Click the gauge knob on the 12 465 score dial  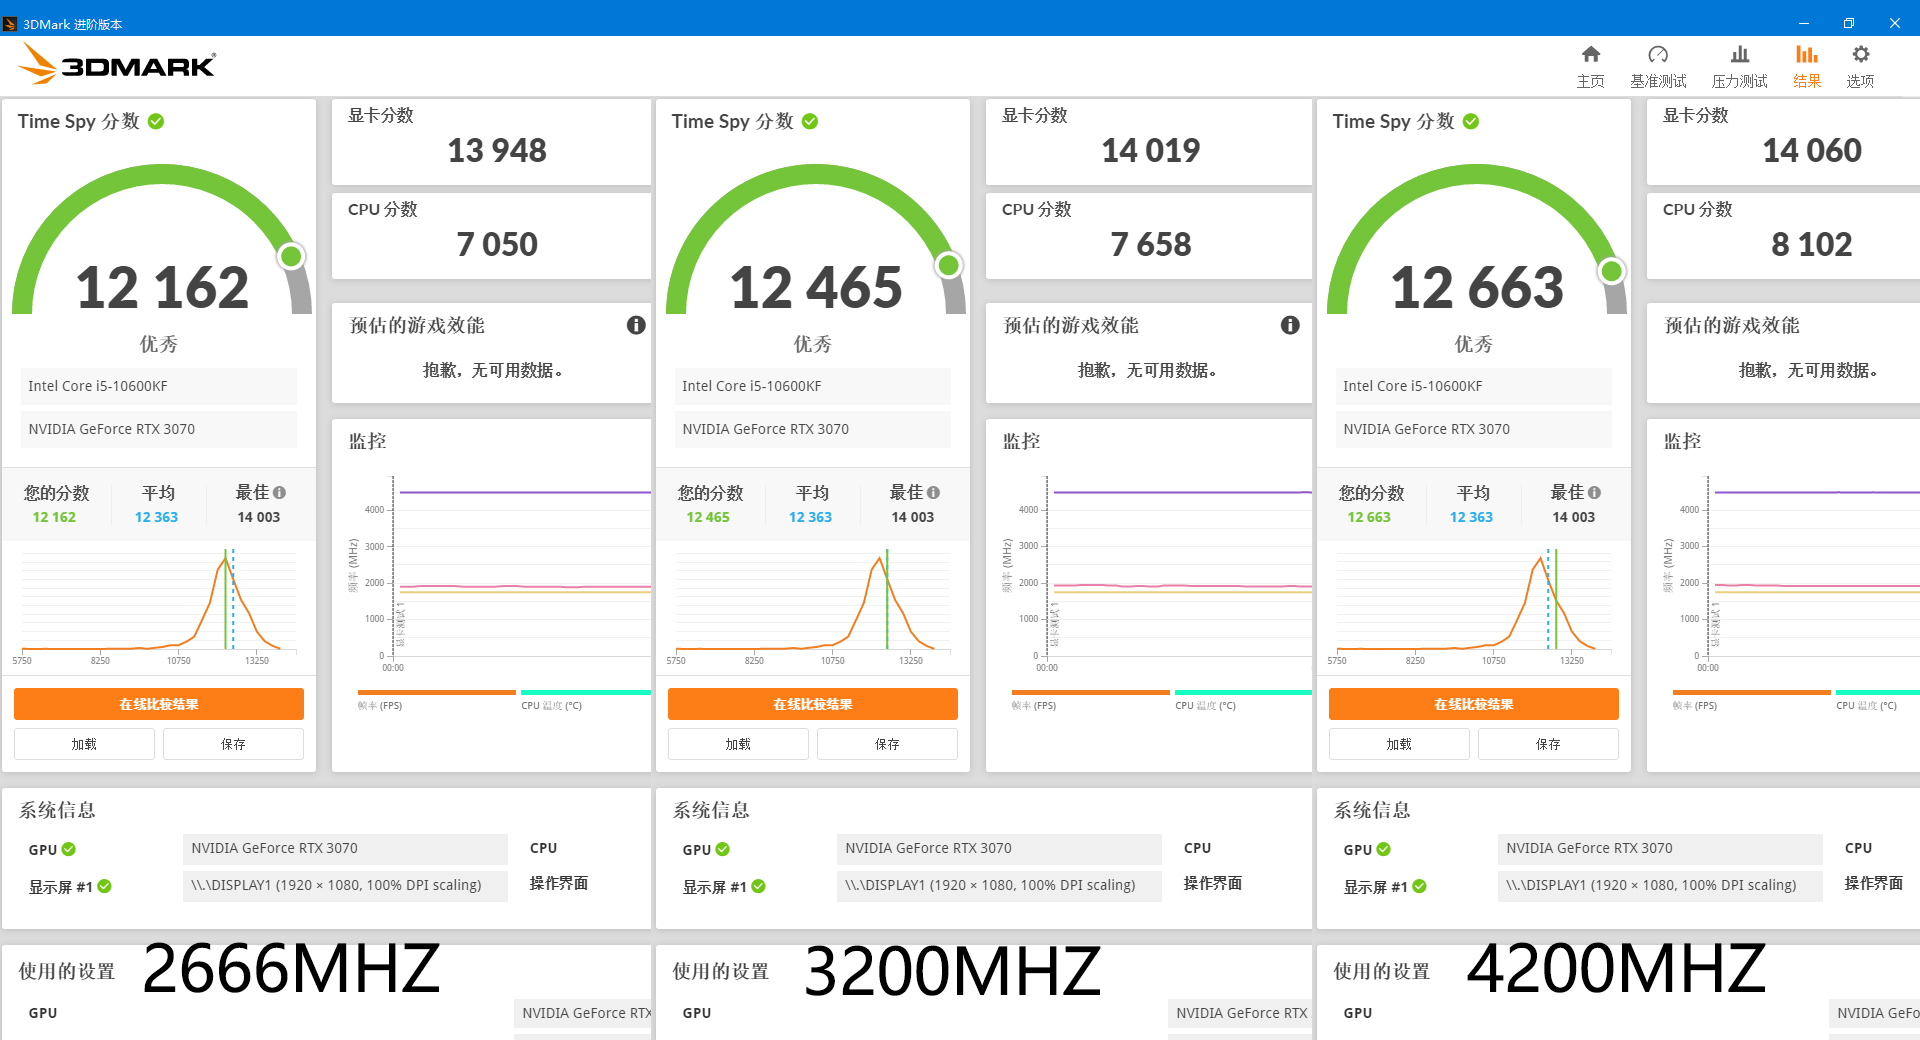tap(948, 265)
